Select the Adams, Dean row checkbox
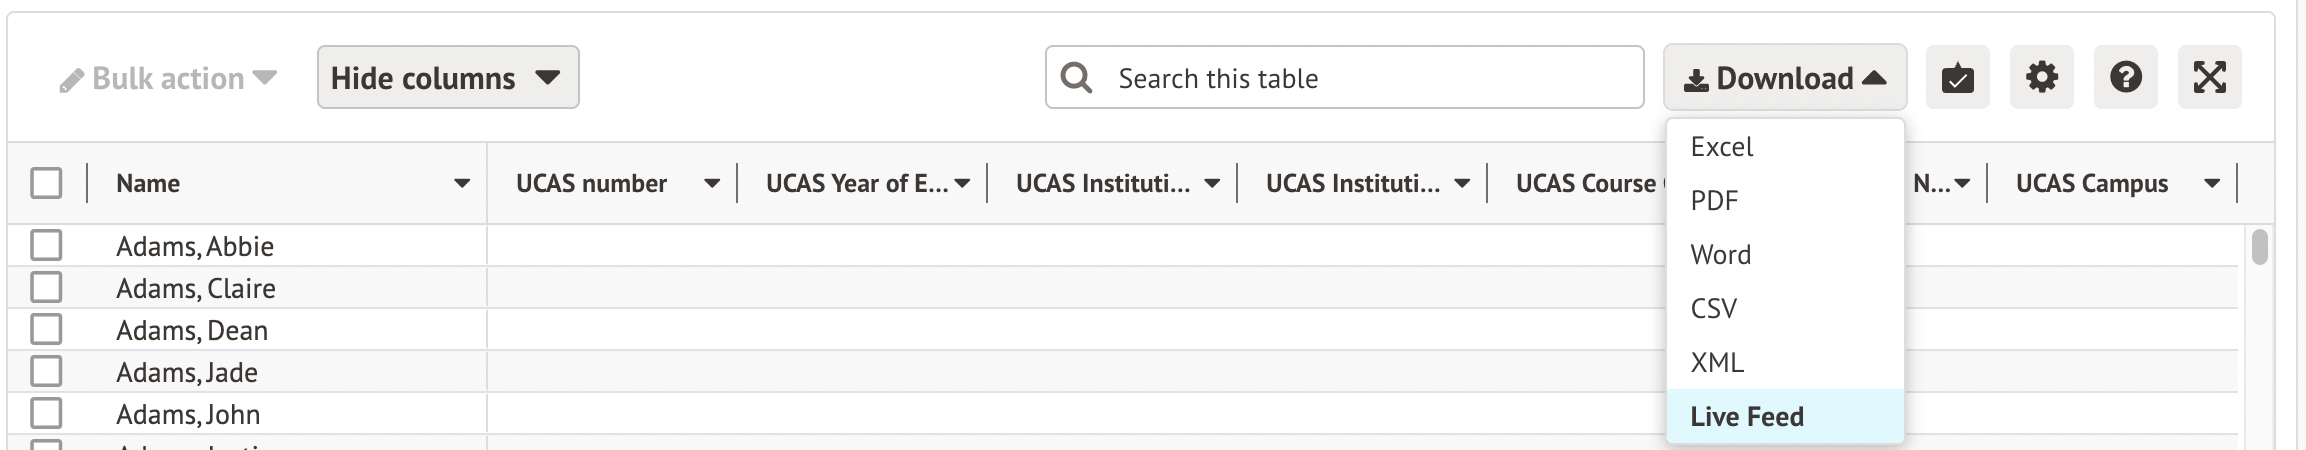 click(x=46, y=329)
